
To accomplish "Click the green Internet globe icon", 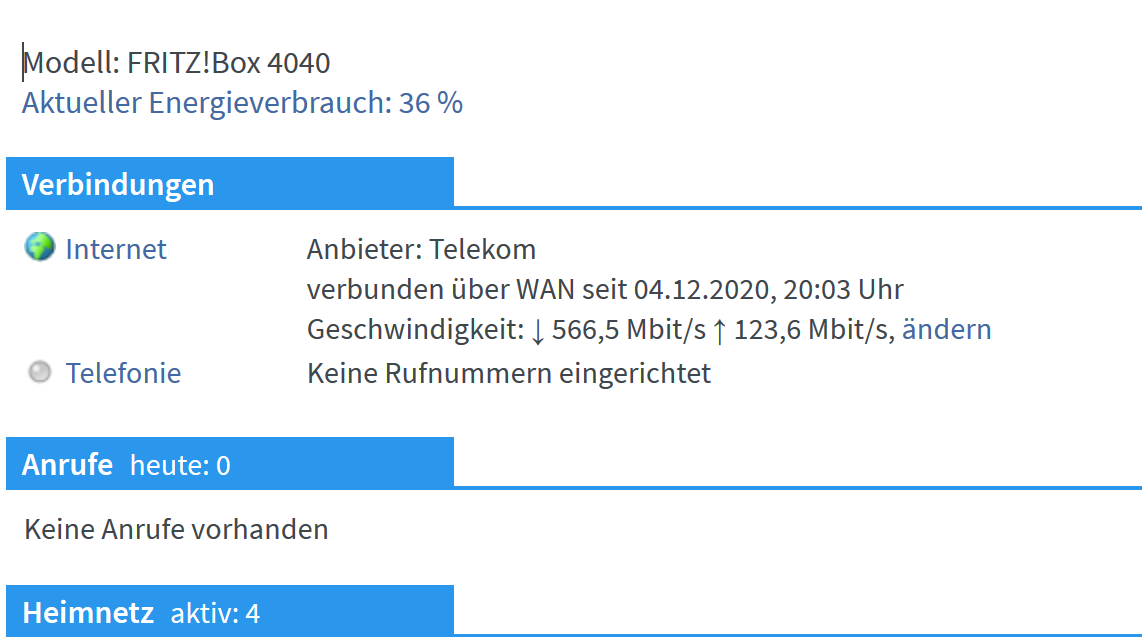I will [x=39, y=247].
